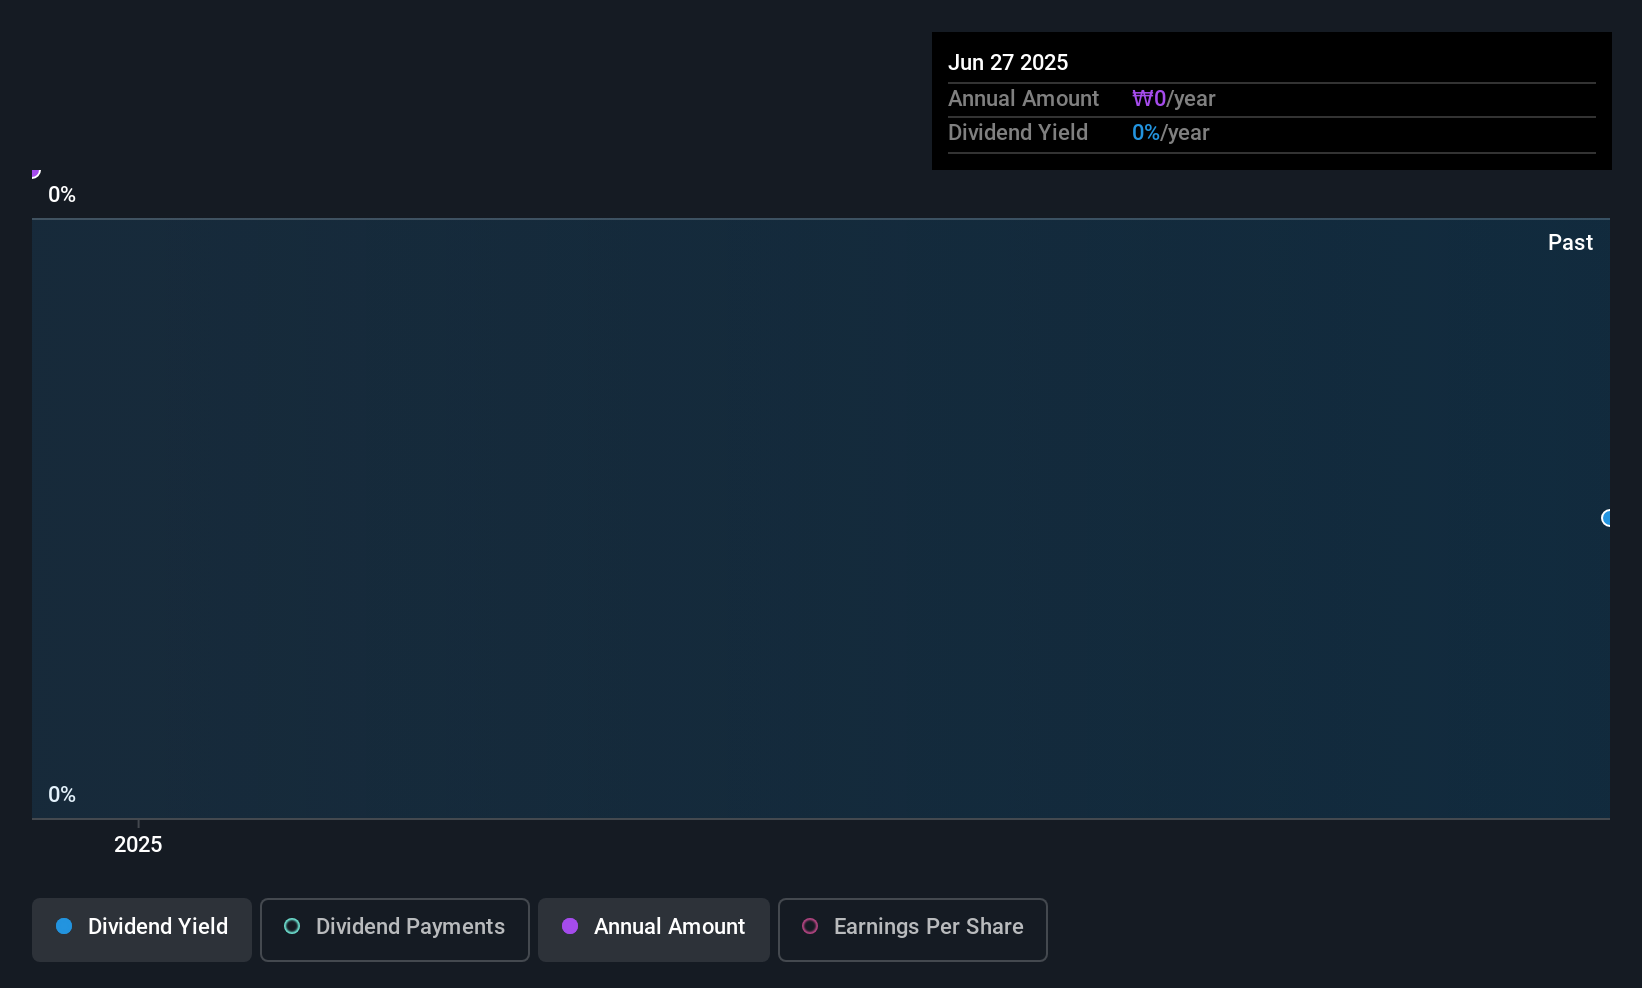
Task: Click the 'Jun 27 2025' tooltip date
Action: click(1008, 63)
